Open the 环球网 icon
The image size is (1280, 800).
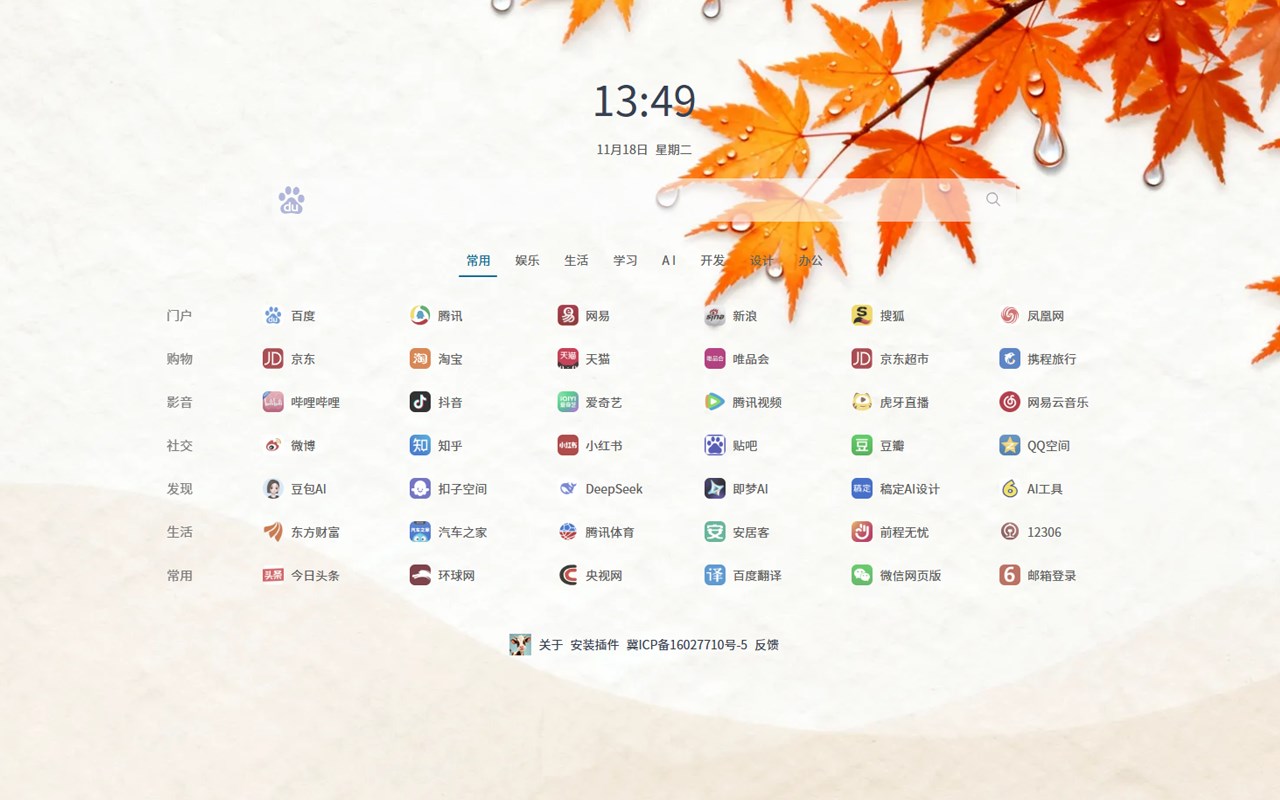click(420, 575)
